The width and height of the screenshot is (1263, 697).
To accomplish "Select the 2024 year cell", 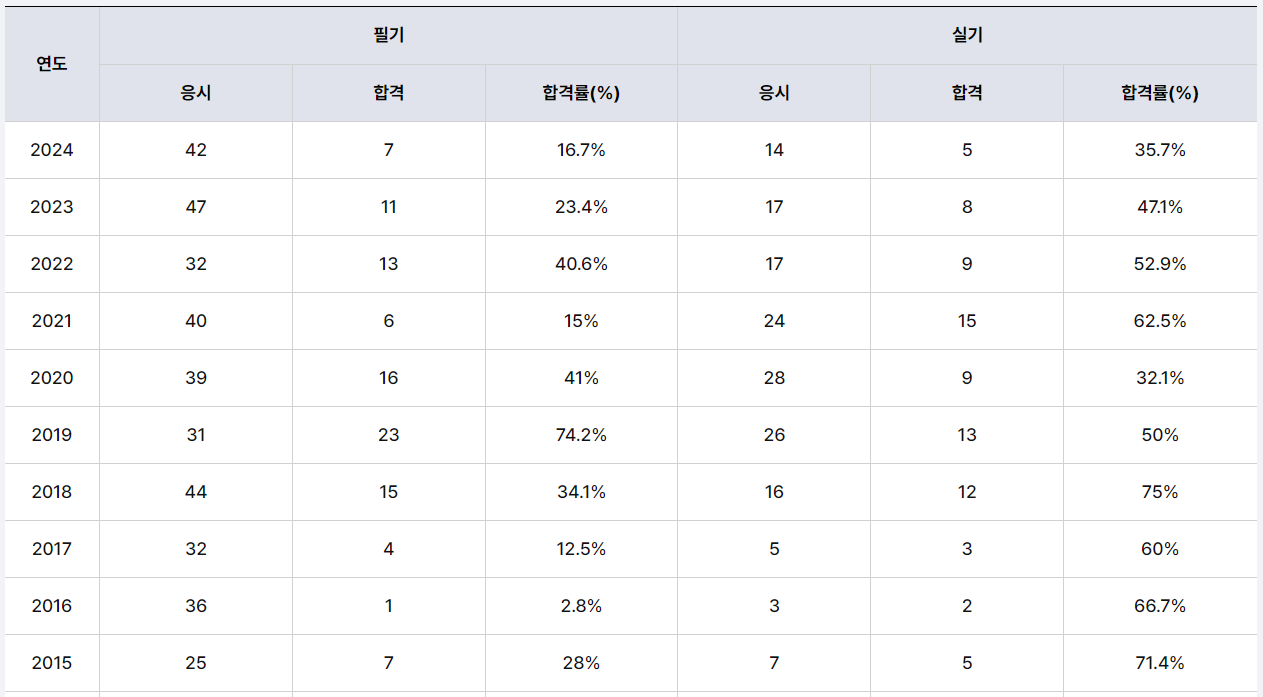I will click(x=52, y=150).
